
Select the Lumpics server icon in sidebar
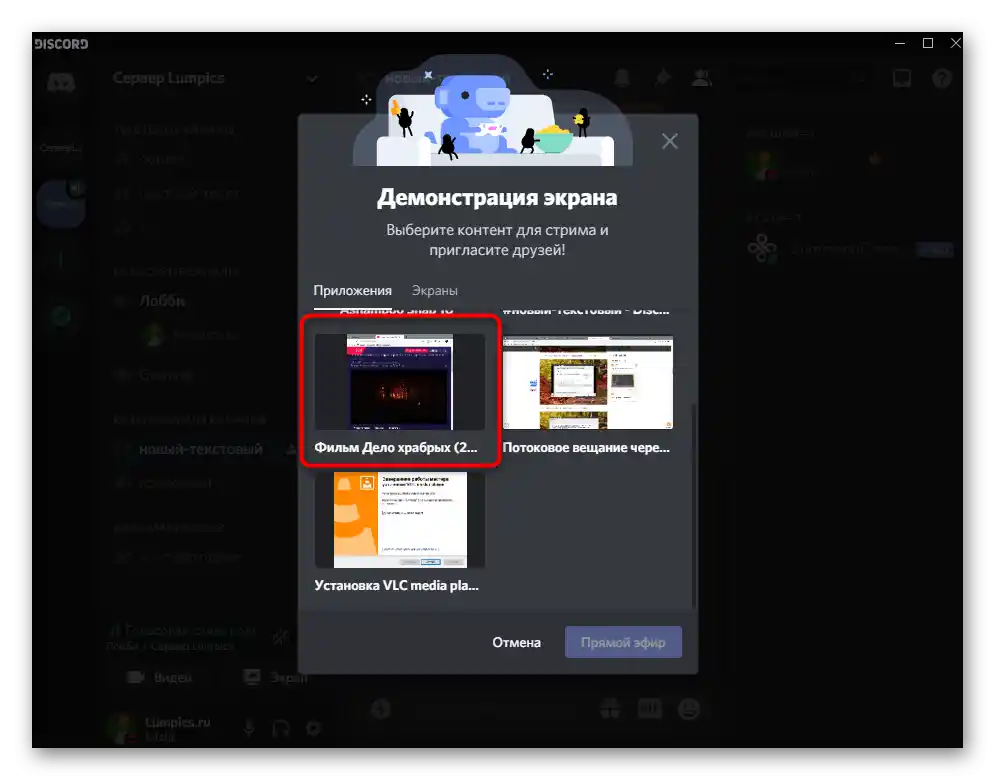coord(61,203)
